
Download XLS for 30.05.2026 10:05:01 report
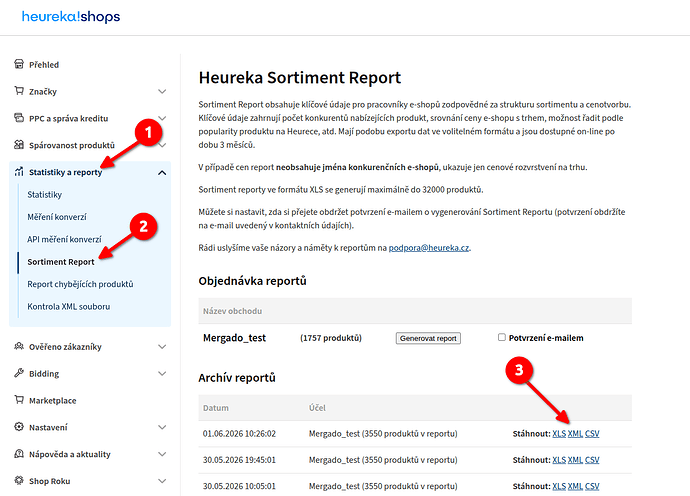pyautogui.click(x=559, y=486)
